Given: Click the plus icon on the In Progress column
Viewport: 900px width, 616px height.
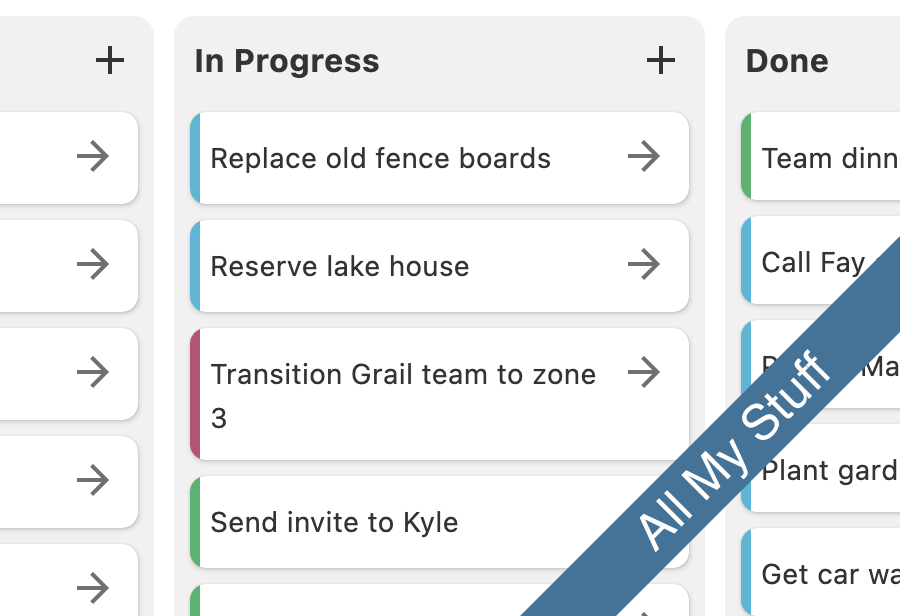Looking at the screenshot, I should (x=660, y=60).
